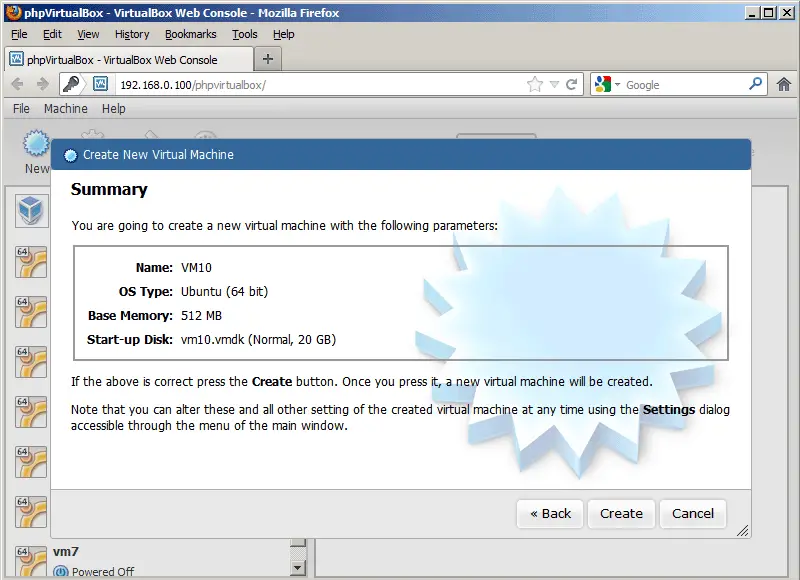
Task: Open the Firefox Help menu
Action: point(283,34)
